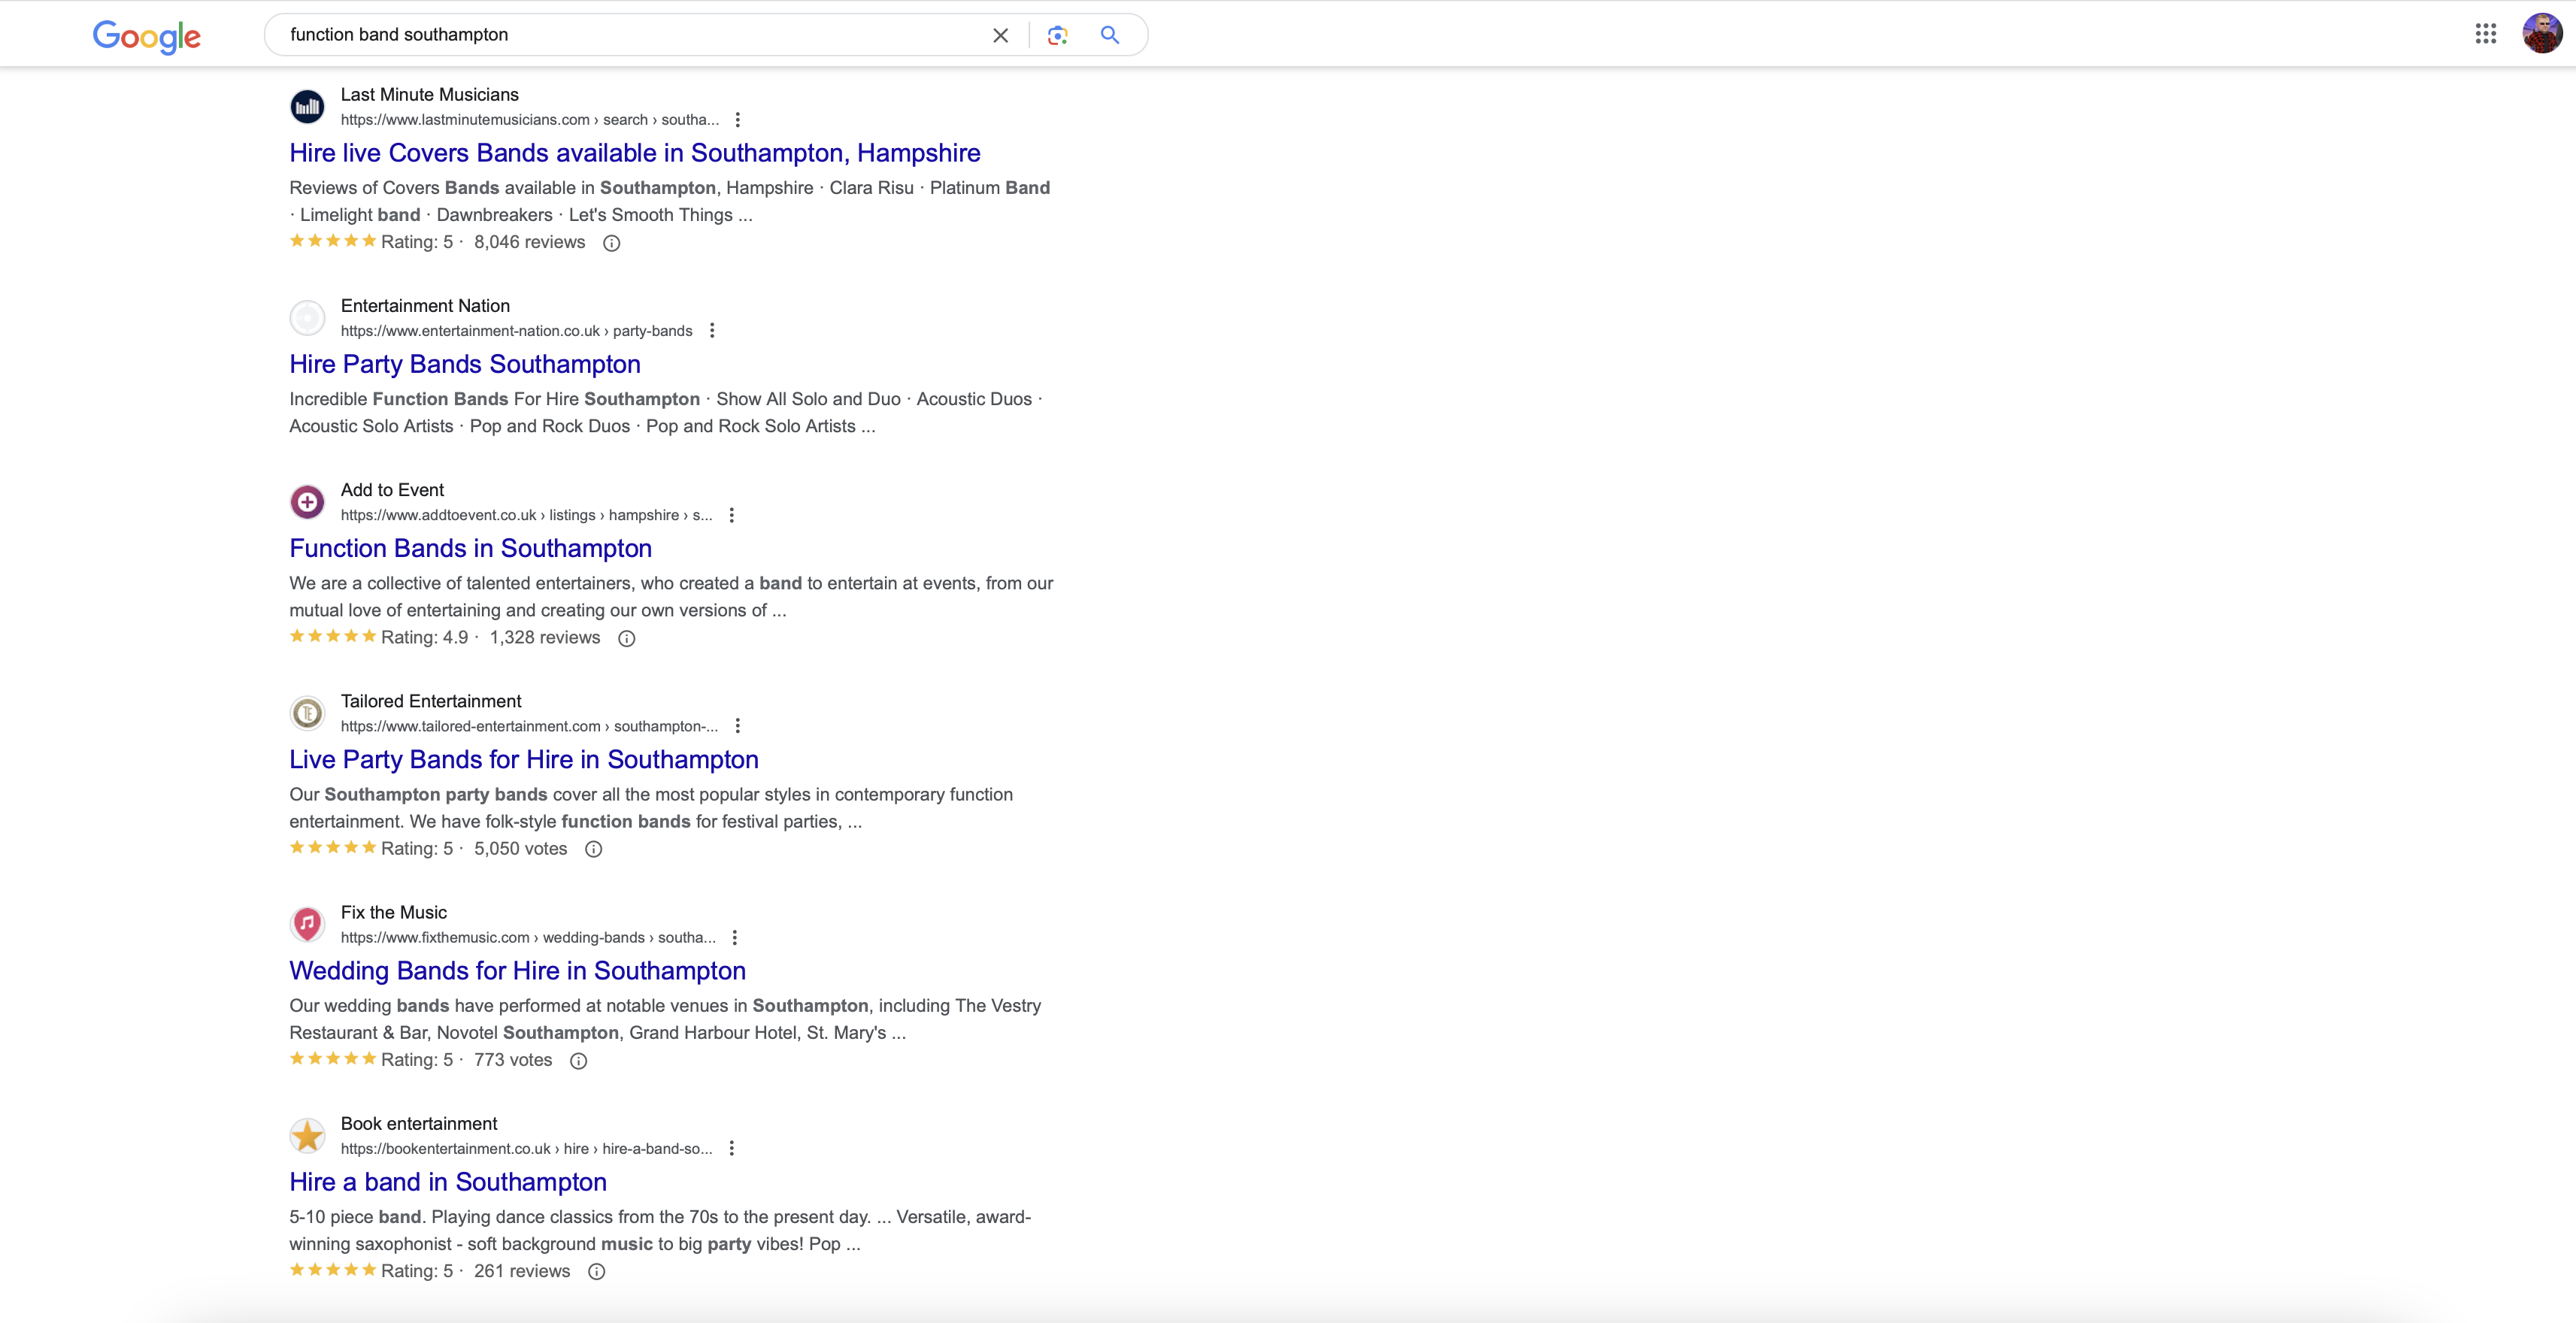Image resolution: width=2576 pixels, height=1323 pixels.
Task: Click the Book entertainment star favicon
Action: tap(307, 1136)
